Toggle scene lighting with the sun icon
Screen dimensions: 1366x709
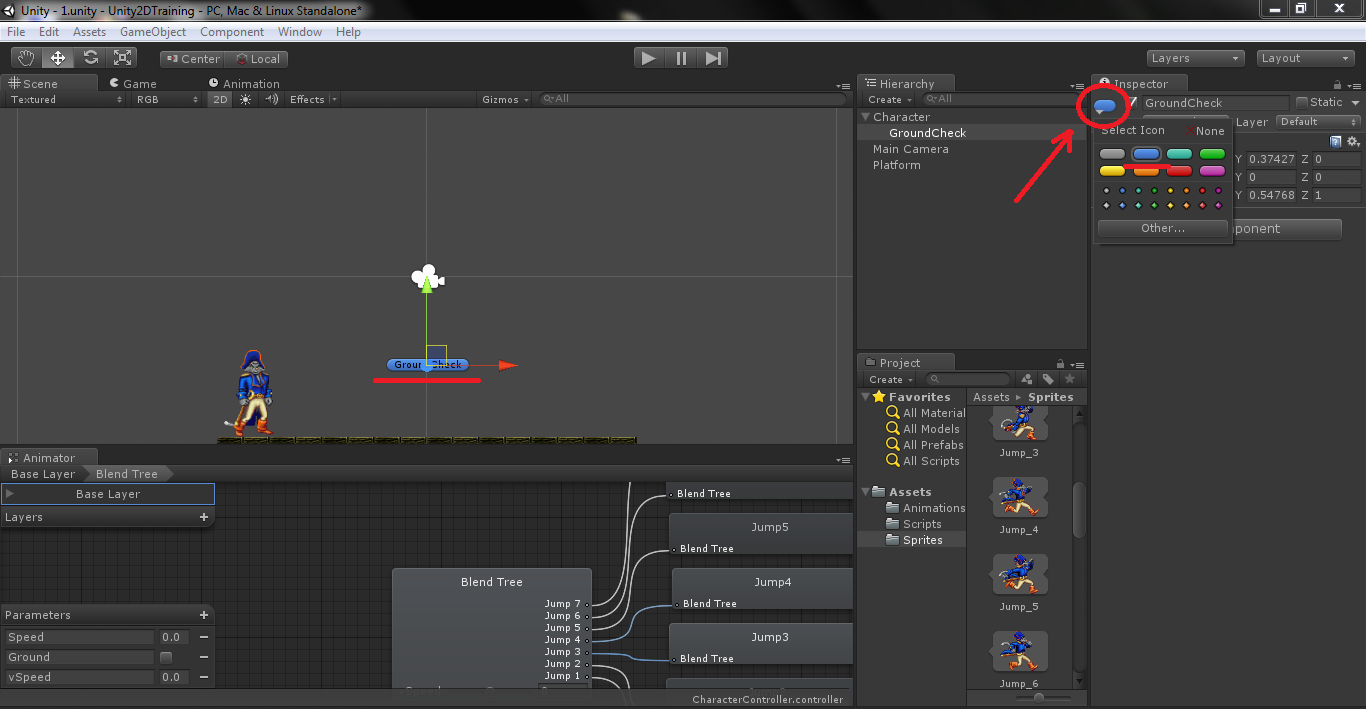coord(245,99)
